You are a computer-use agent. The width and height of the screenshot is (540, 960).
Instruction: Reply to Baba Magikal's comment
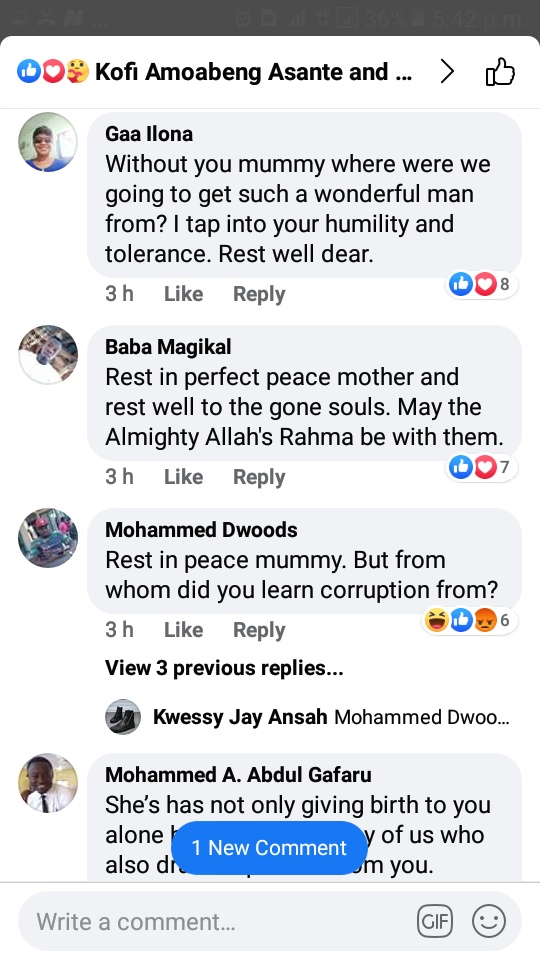259,478
